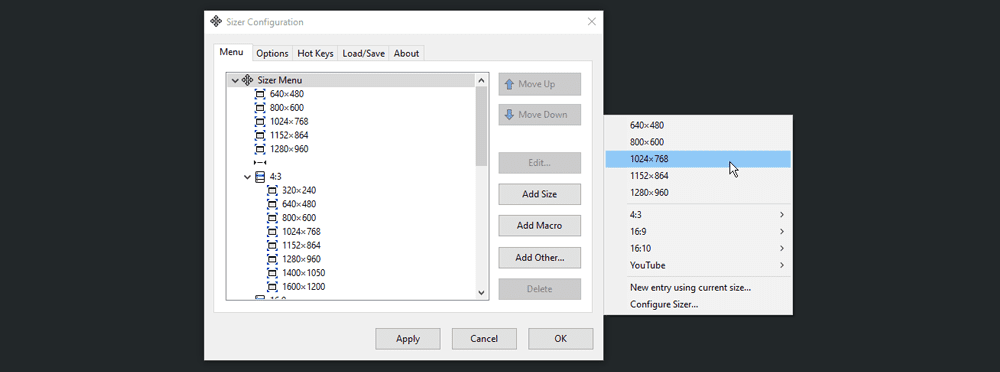
Task: Collapse the Sizer Menu root node
Action: point(235,80)
